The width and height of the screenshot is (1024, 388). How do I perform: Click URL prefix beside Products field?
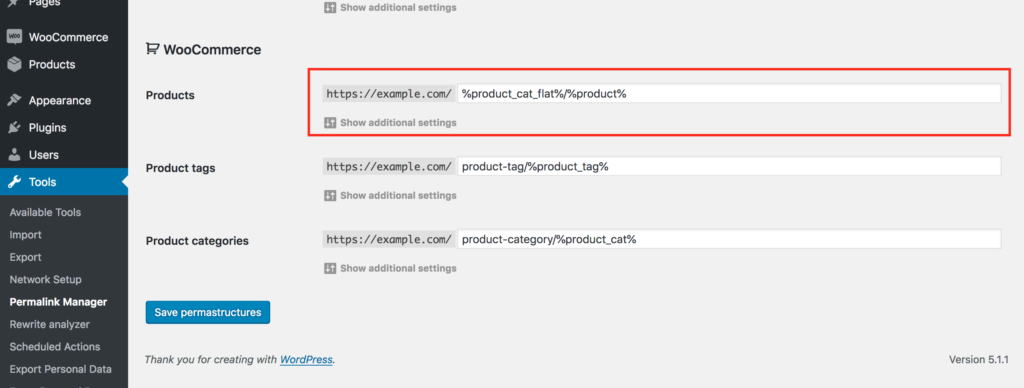(x=389, y=93)
